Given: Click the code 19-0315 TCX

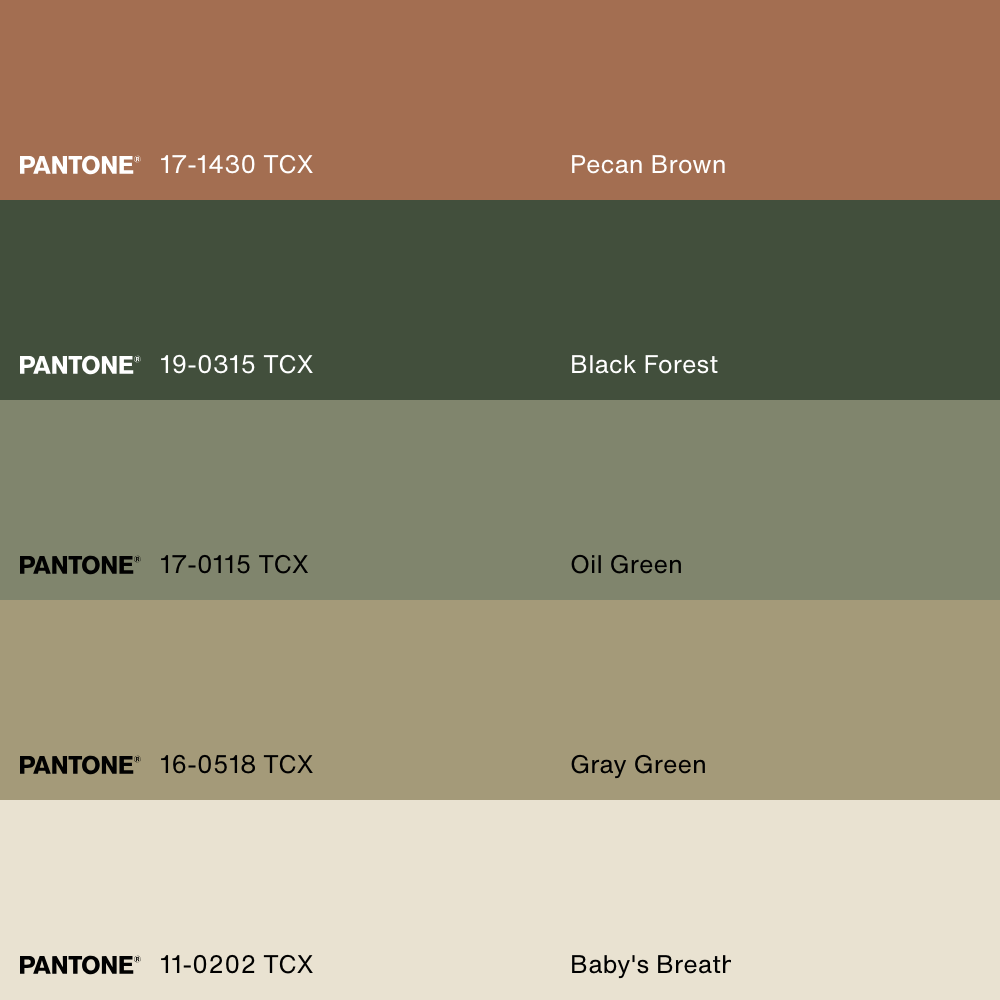Looking at the screenshot, I should click(236, 365).
